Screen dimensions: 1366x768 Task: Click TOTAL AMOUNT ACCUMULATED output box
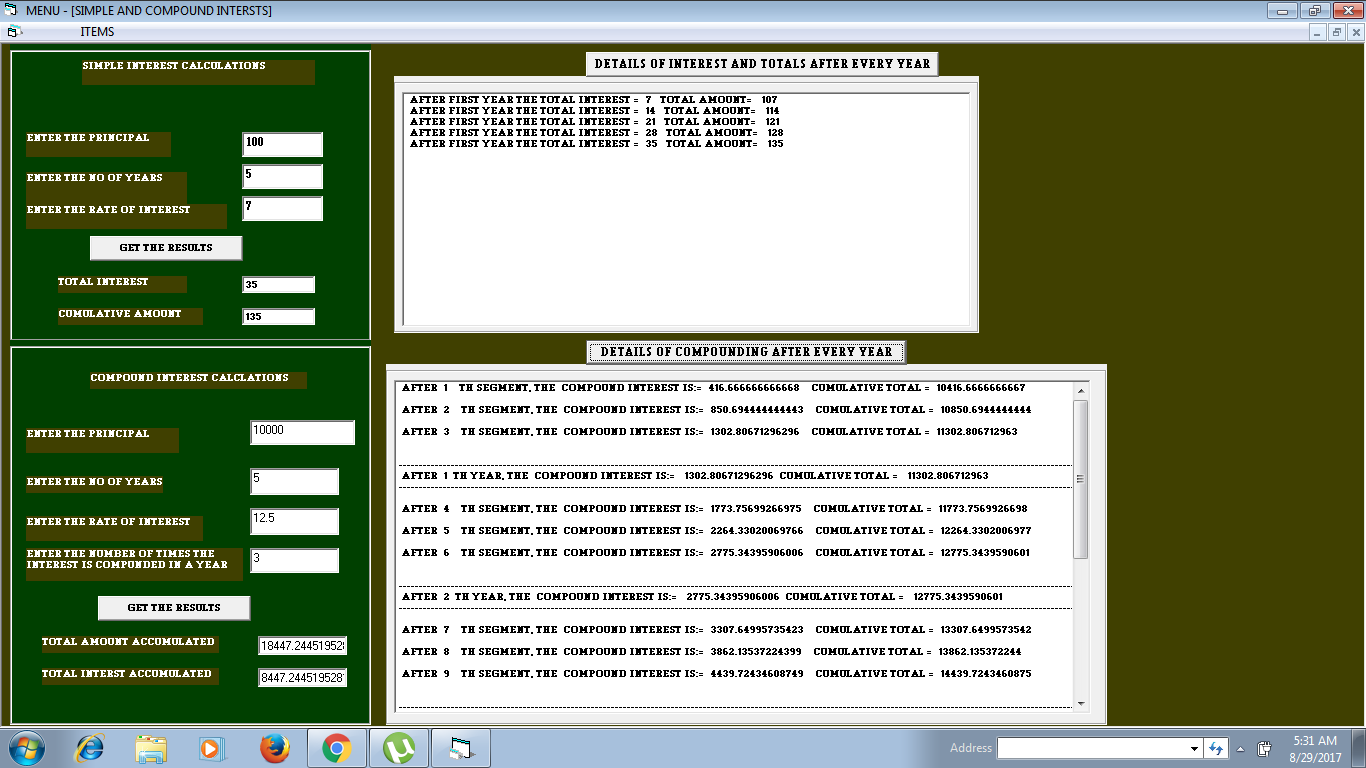point(303,646)
